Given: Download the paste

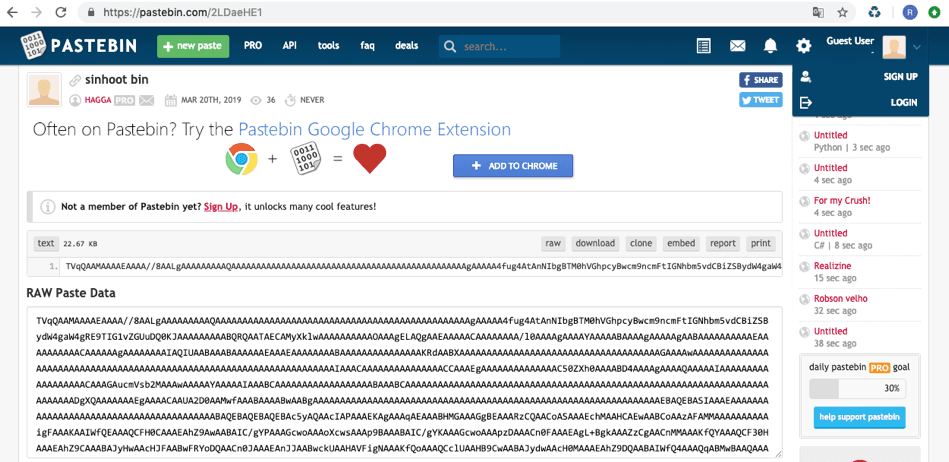Looking at the screenshot, I should (595, 243).
